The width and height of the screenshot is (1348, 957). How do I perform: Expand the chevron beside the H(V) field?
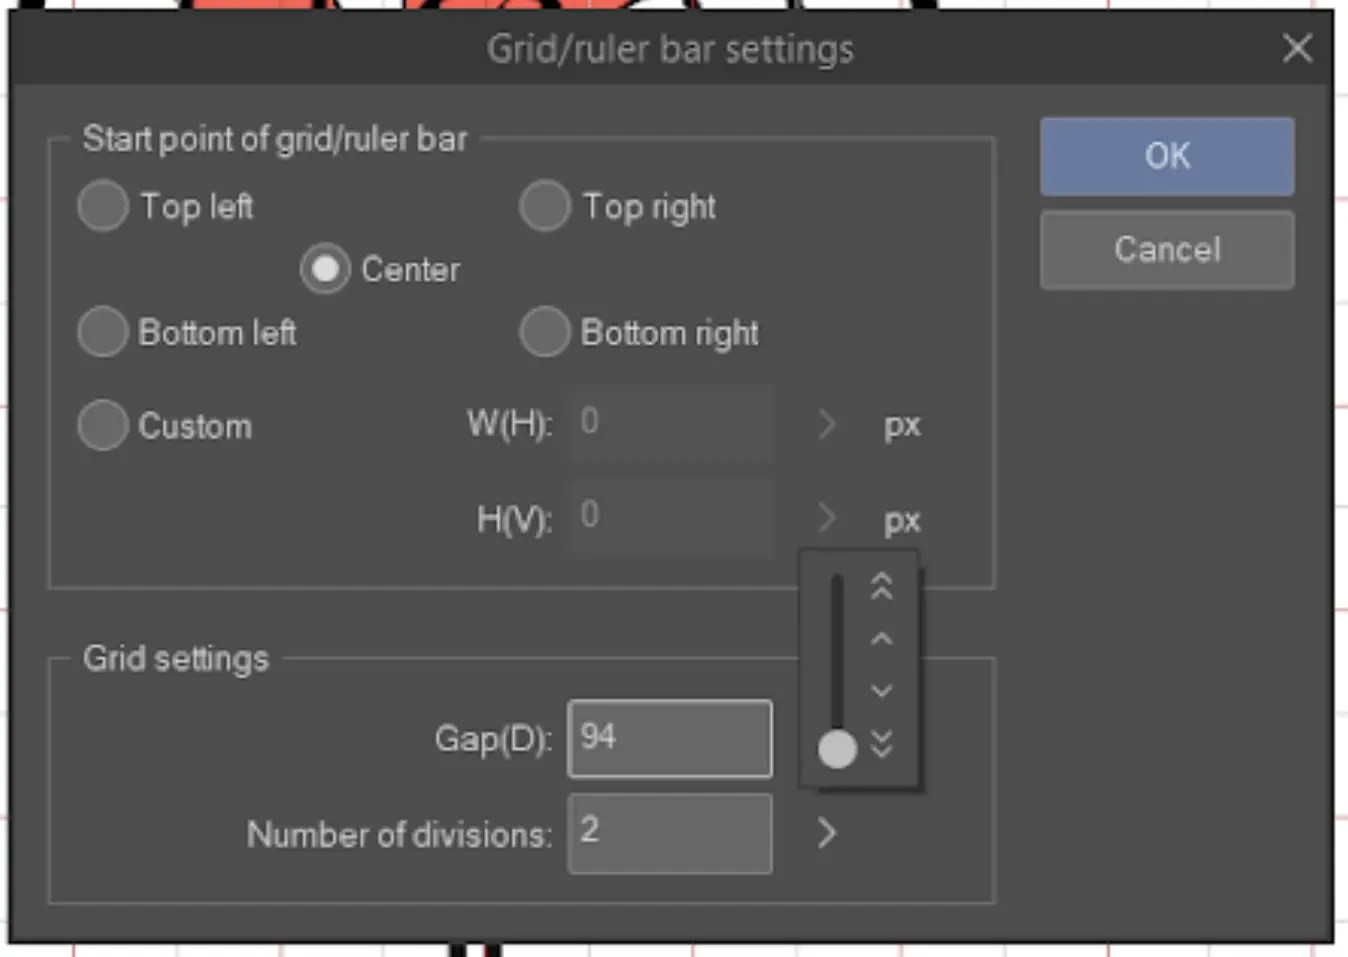coord(827,519)
